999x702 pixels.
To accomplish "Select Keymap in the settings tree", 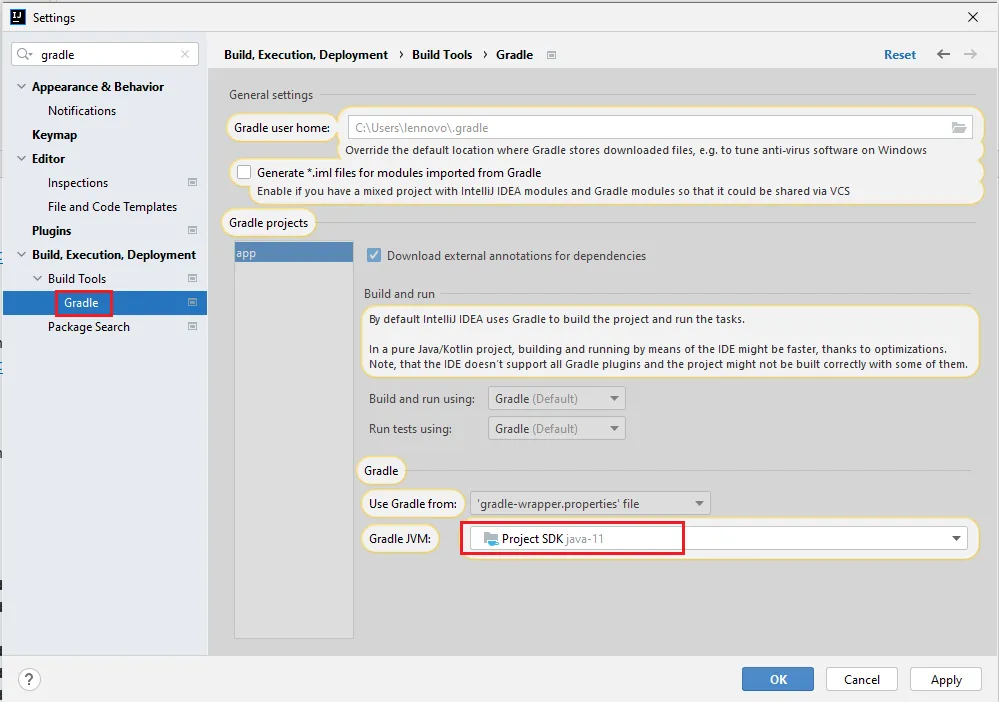I will (x=55, y=134).
